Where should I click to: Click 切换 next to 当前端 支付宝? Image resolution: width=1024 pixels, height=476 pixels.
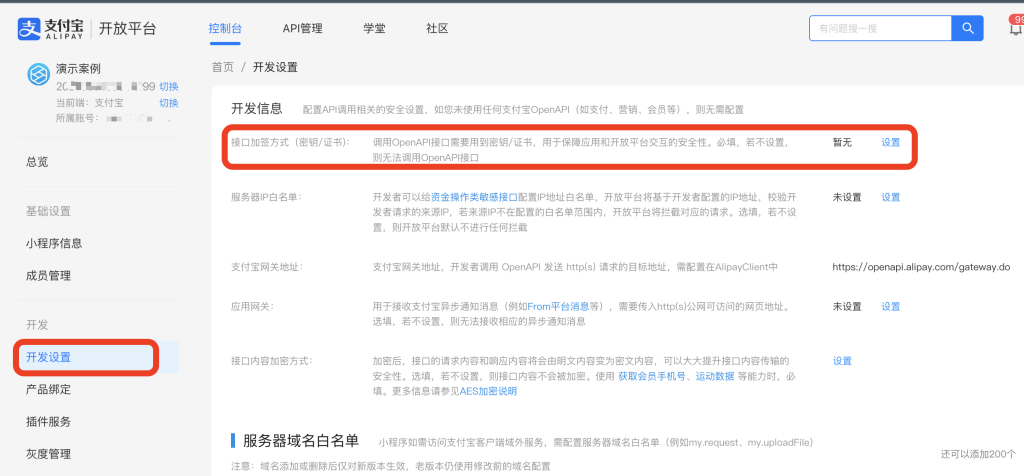coord(169,103)
